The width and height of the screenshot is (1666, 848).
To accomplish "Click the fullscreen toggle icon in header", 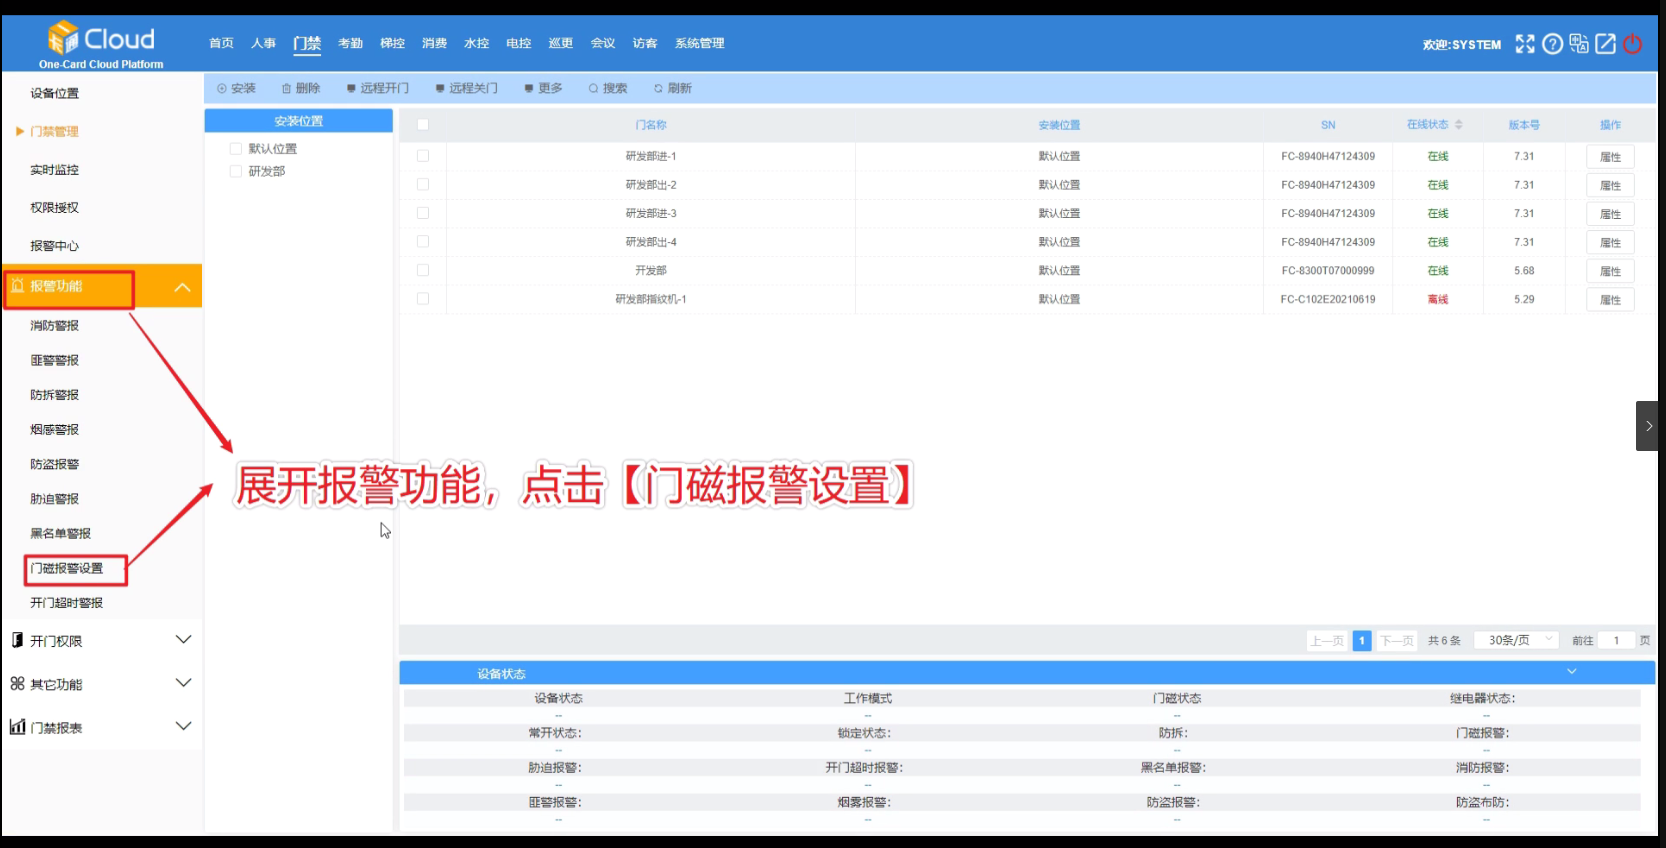I will pos(1524,44).
